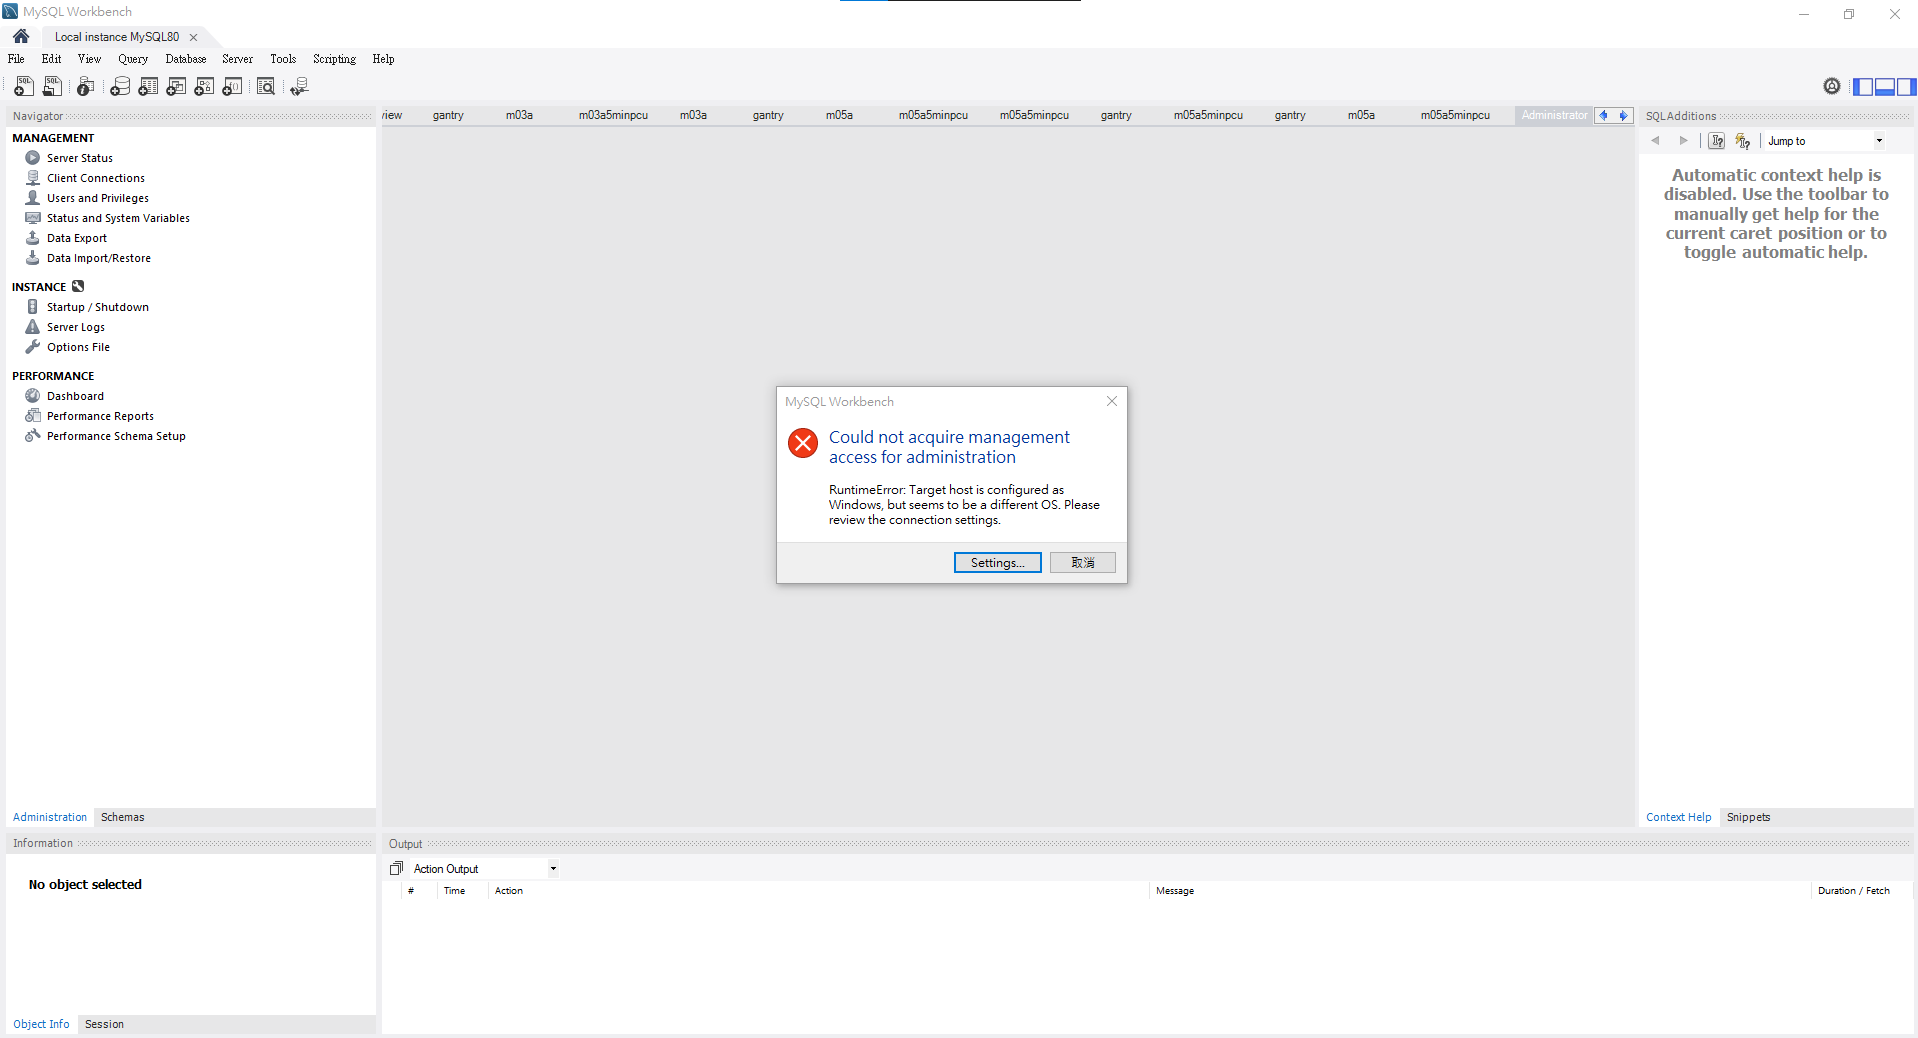Click the Startup / Shutdown icon
The height and width of the screenshot is (1038, 1918).
pyautogui.click(x=33, y=307)
